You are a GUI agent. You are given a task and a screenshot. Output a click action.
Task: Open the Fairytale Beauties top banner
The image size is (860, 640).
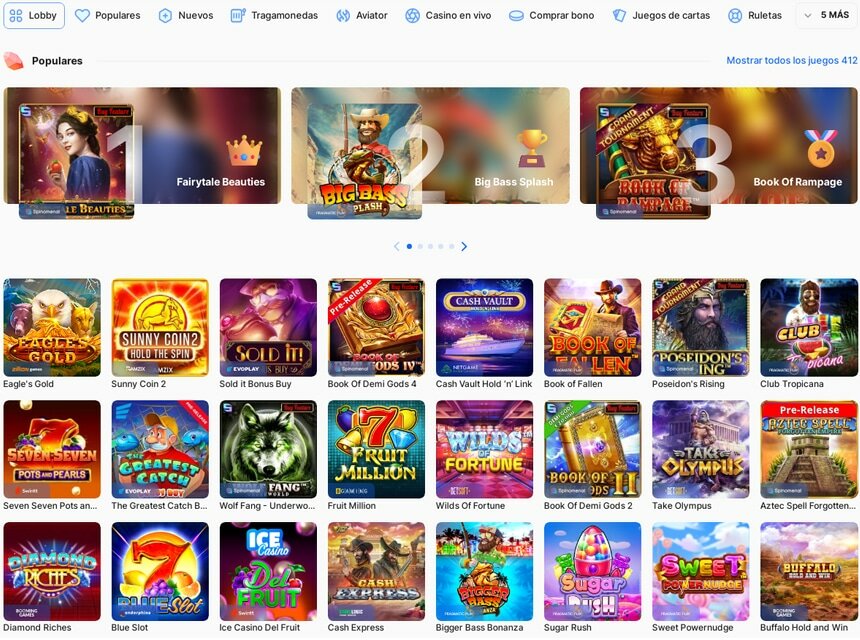(142, 146)
